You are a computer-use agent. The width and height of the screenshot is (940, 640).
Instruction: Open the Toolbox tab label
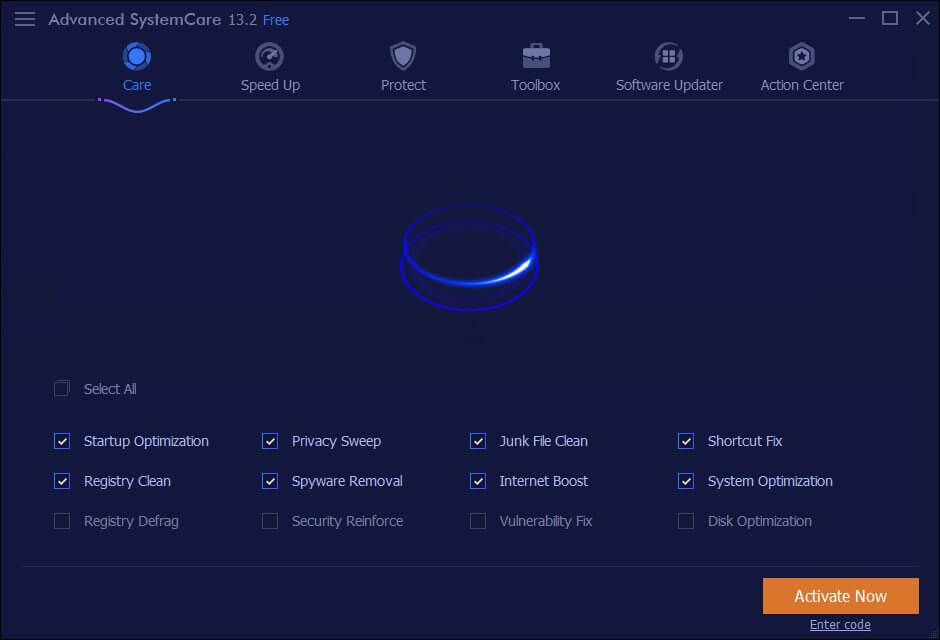[535, 85]
